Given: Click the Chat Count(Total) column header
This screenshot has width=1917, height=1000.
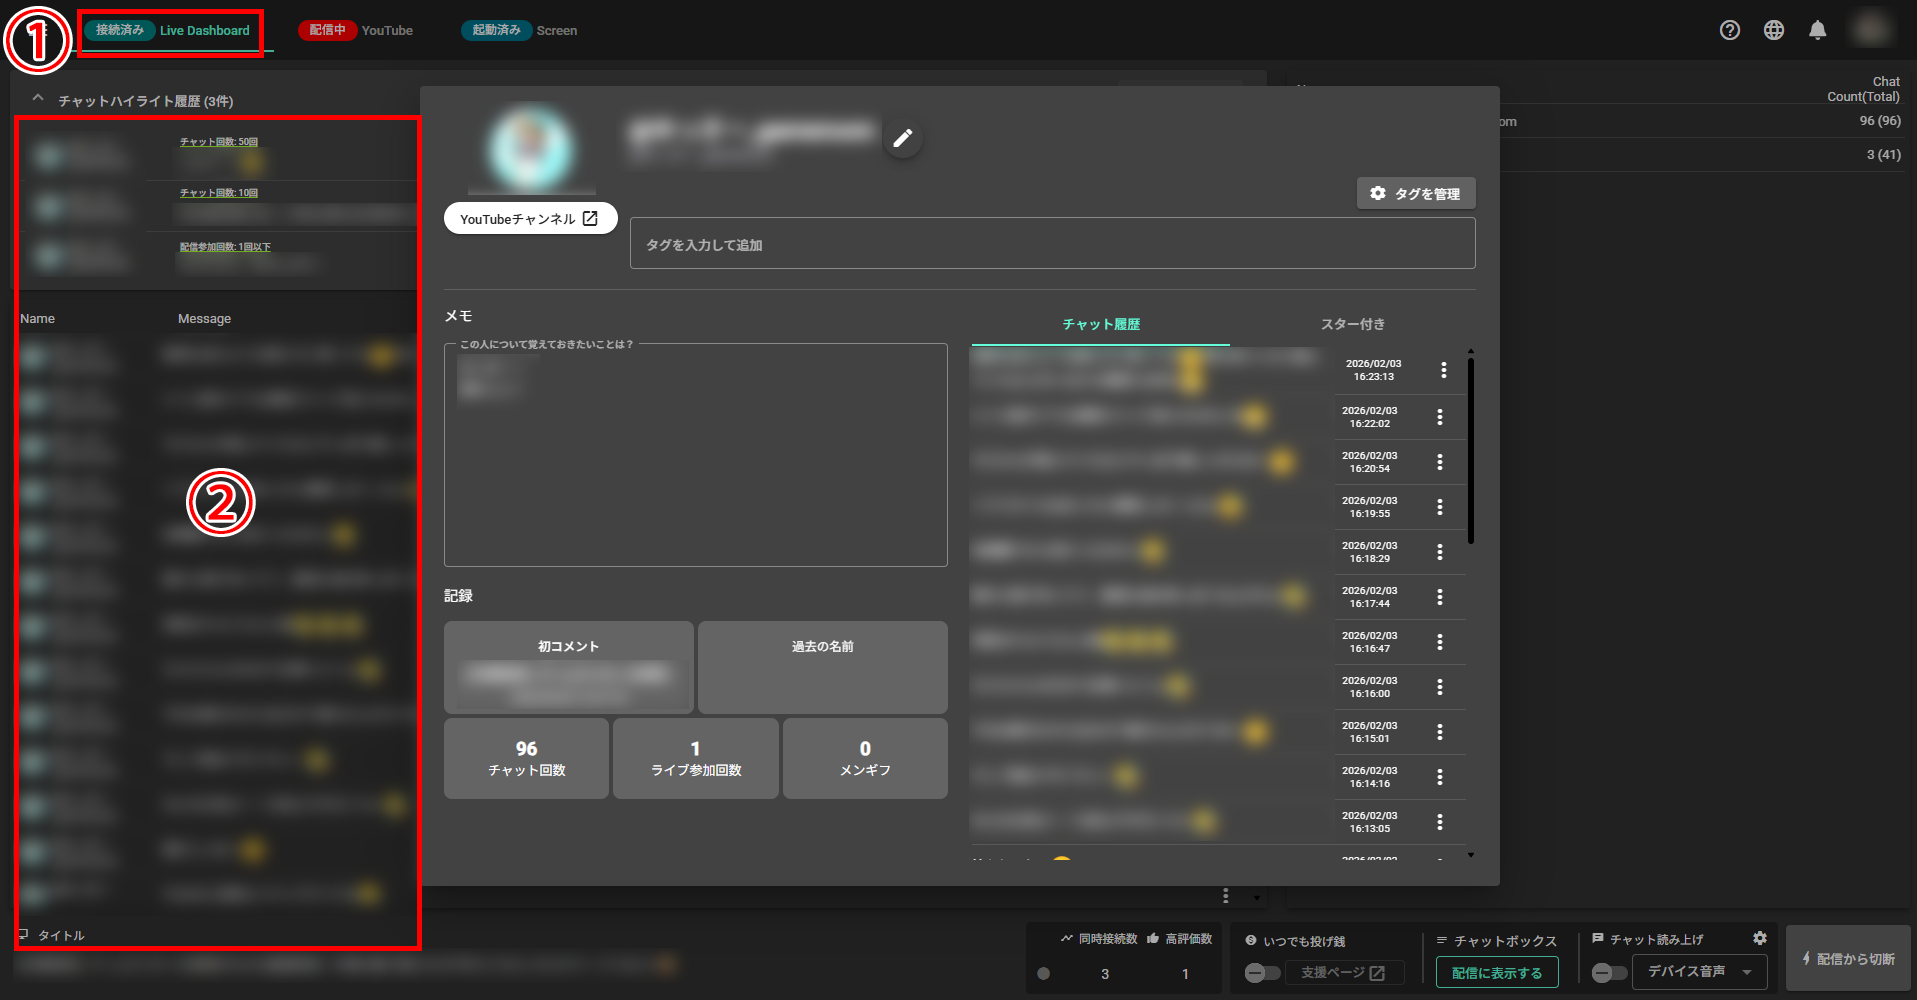Looking at the screenshot, I should 1864,89.
